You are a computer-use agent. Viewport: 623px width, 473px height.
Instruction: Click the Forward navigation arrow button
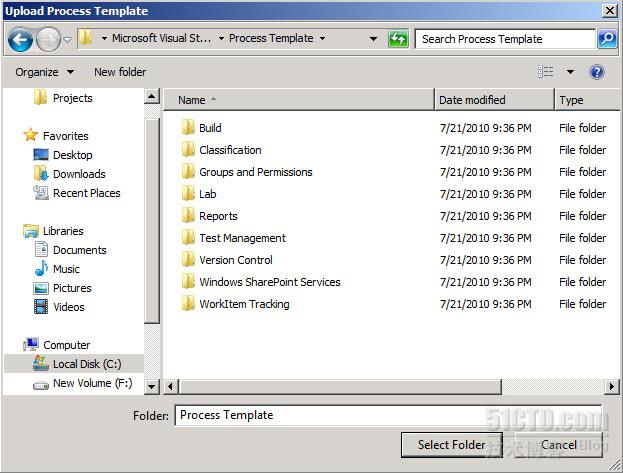point(48,39)
